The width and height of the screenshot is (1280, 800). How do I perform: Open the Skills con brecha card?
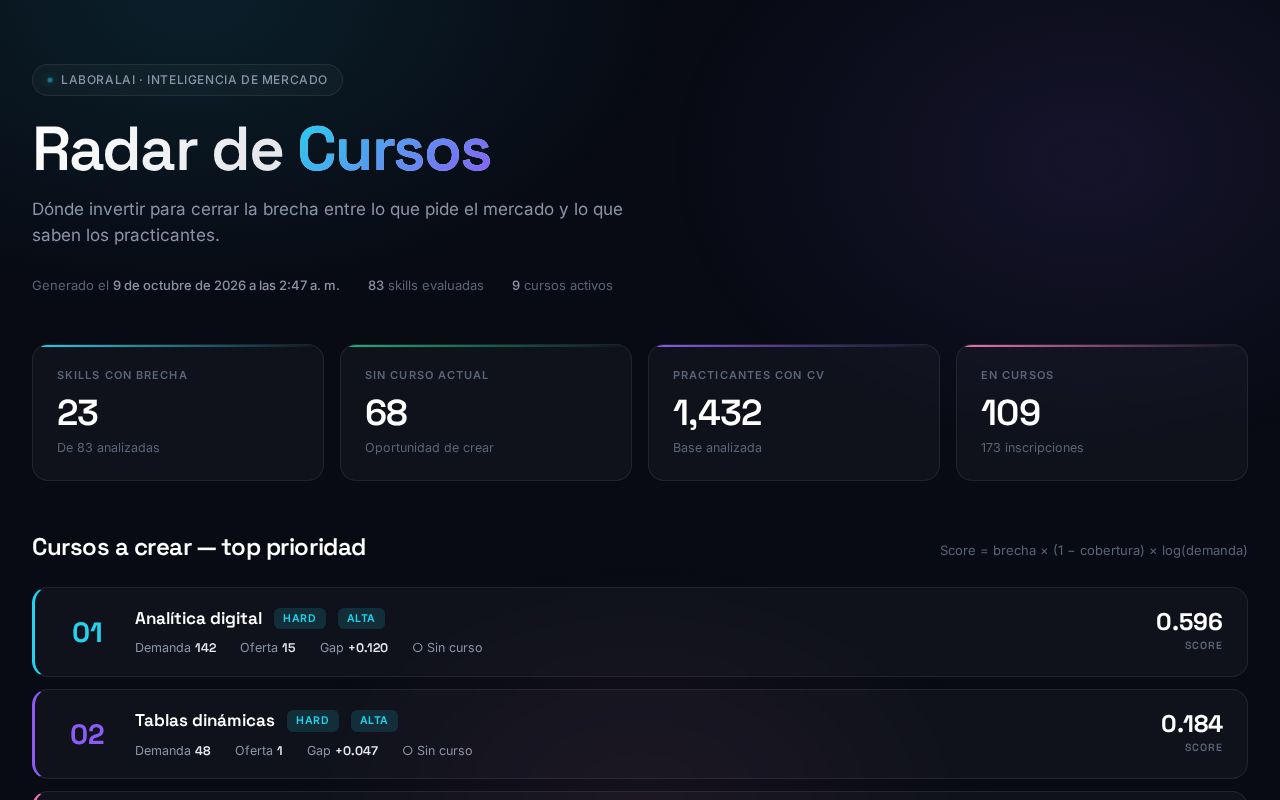click(178, 413)
